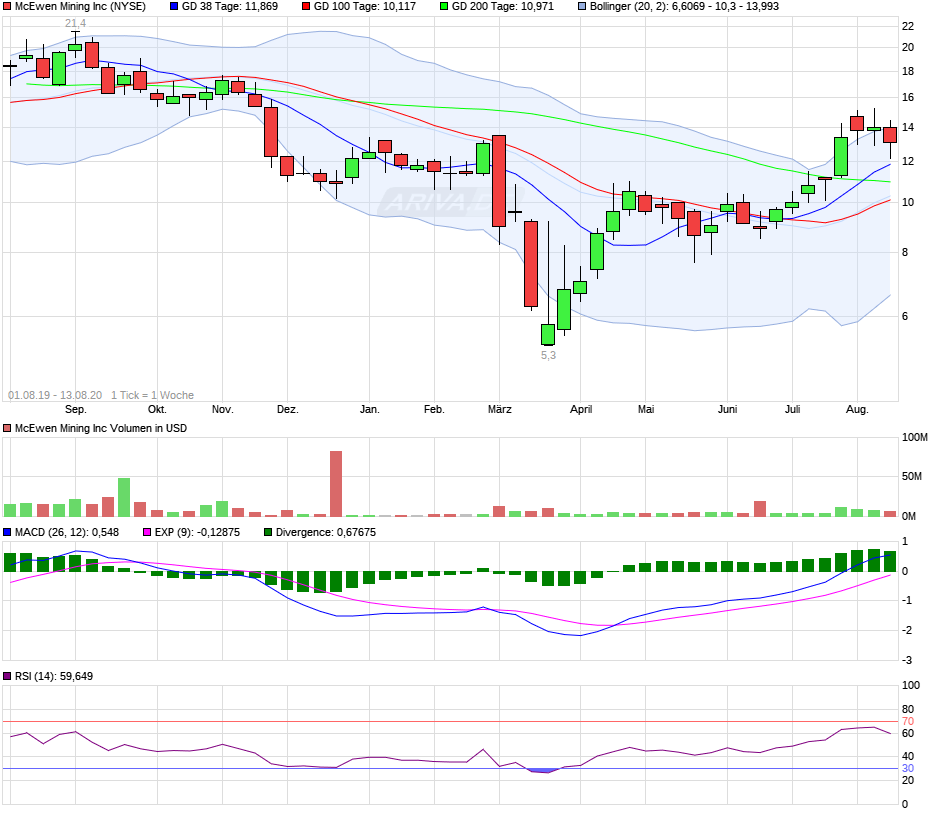Image resolution: width=940 pixels, height=814 pixels.
Task: Click the Nov. month axis label
Action: (x=222, y=409)
